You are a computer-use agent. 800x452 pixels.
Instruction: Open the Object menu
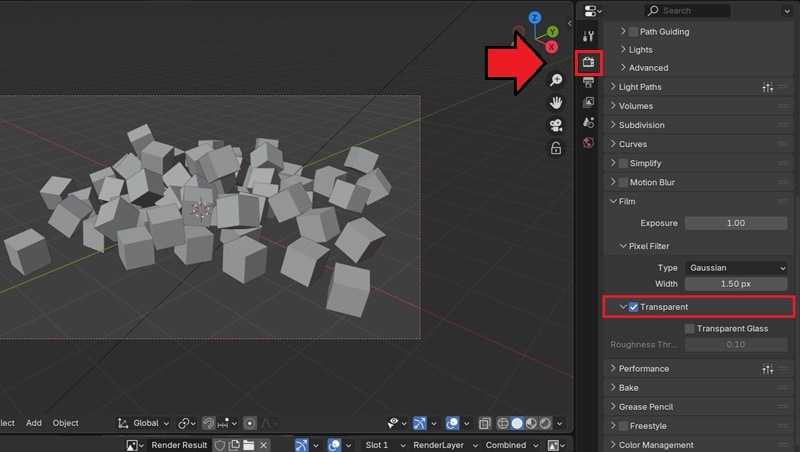65,423
